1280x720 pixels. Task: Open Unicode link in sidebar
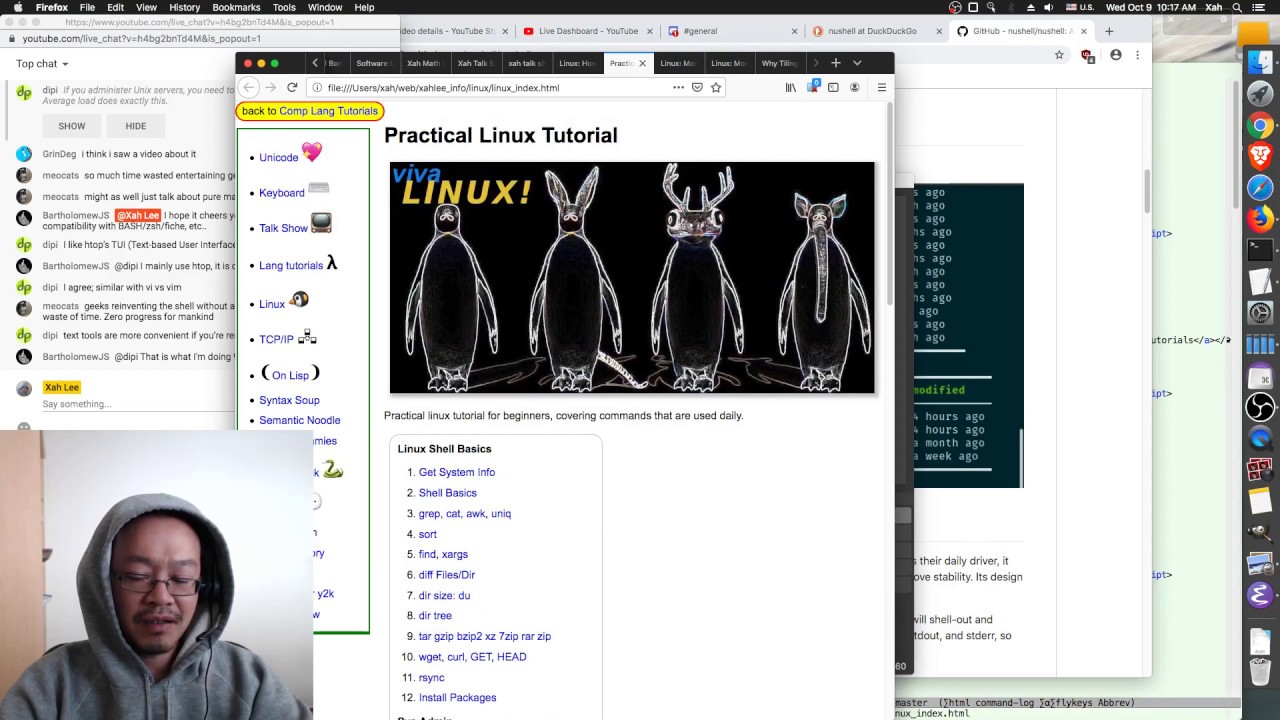click(279, 157)
